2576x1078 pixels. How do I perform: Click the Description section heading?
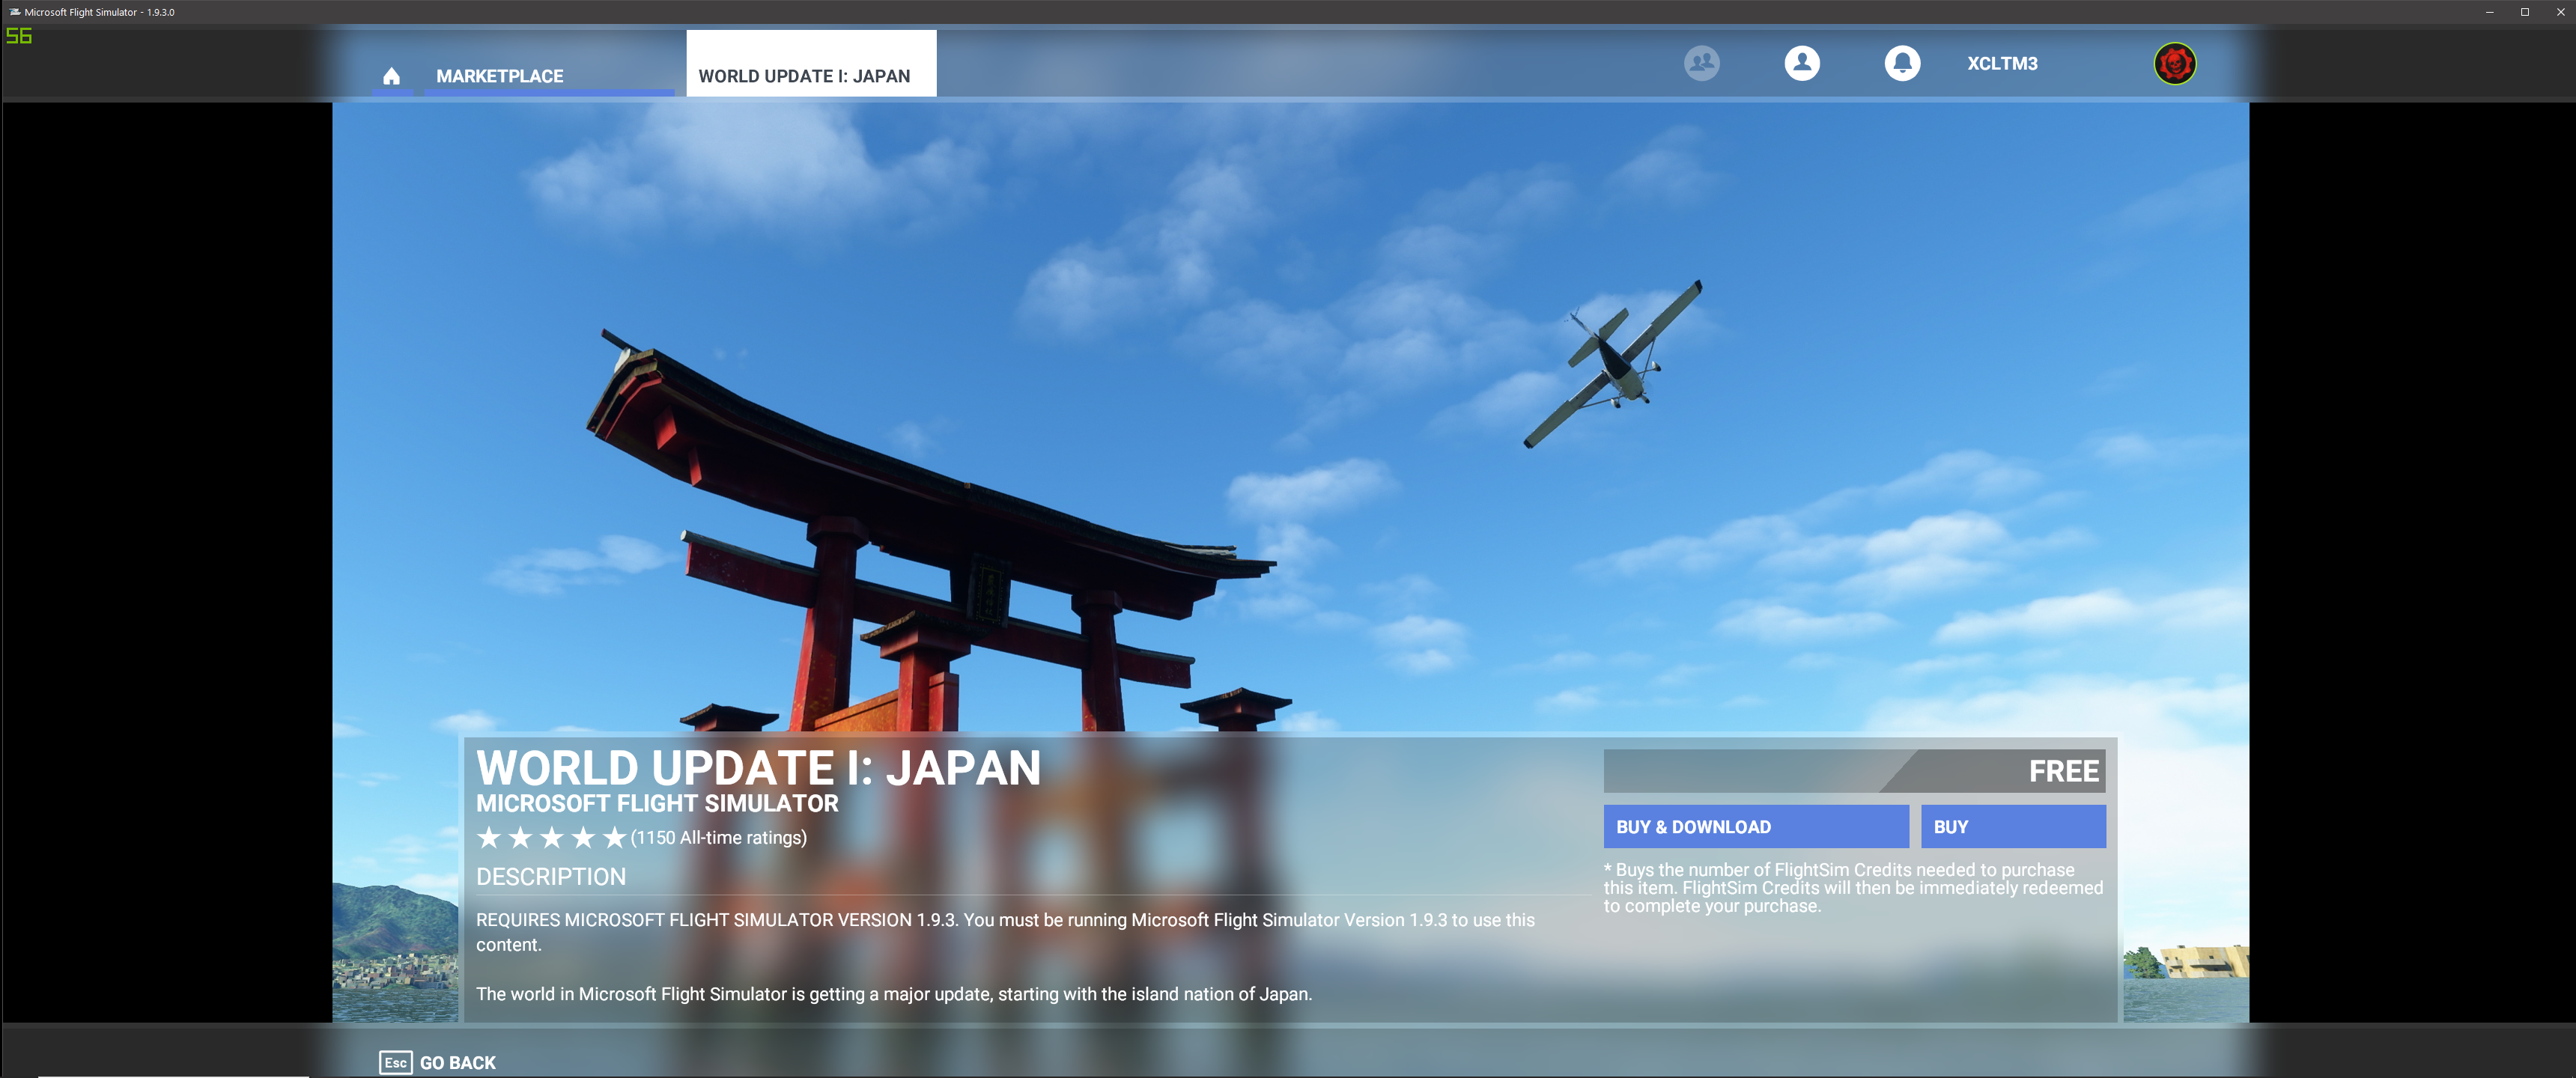pyautogui.click(x=551, y=877)
